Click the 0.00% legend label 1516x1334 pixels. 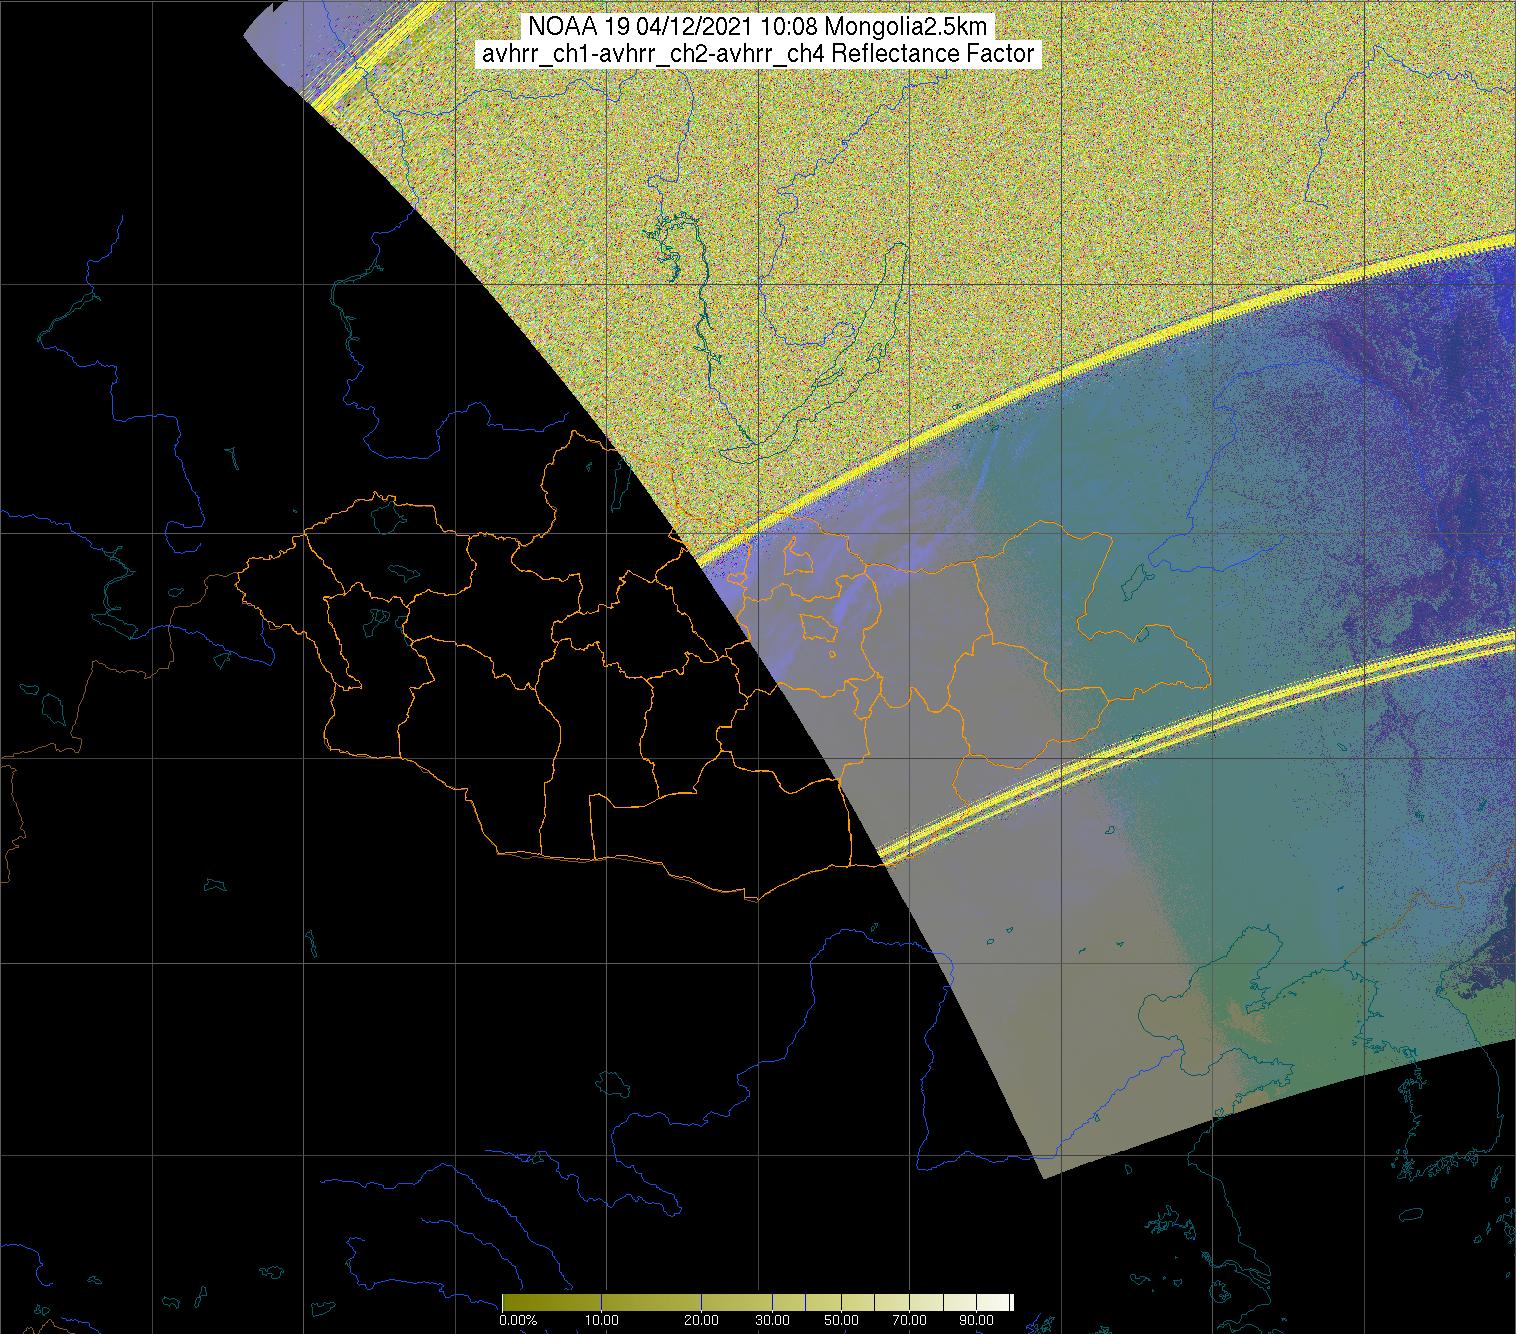[x=517, y=1320]
